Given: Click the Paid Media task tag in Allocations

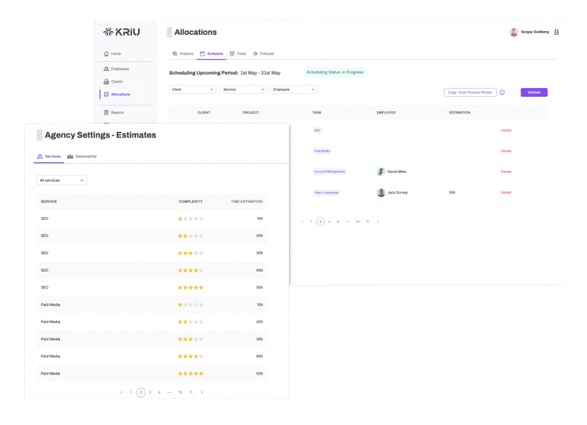Looking at the screenshot, I should click(x=322, y=151).
